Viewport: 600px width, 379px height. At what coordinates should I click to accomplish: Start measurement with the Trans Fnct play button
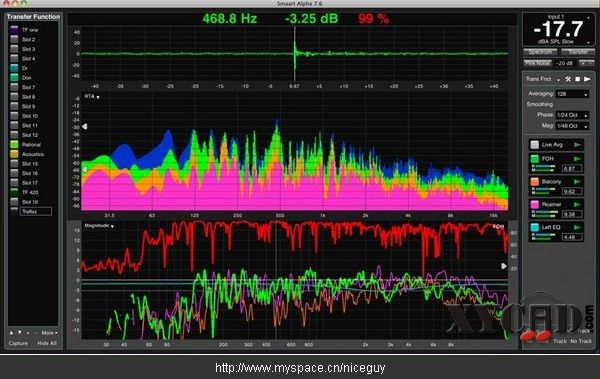click(x=587, y=79)
